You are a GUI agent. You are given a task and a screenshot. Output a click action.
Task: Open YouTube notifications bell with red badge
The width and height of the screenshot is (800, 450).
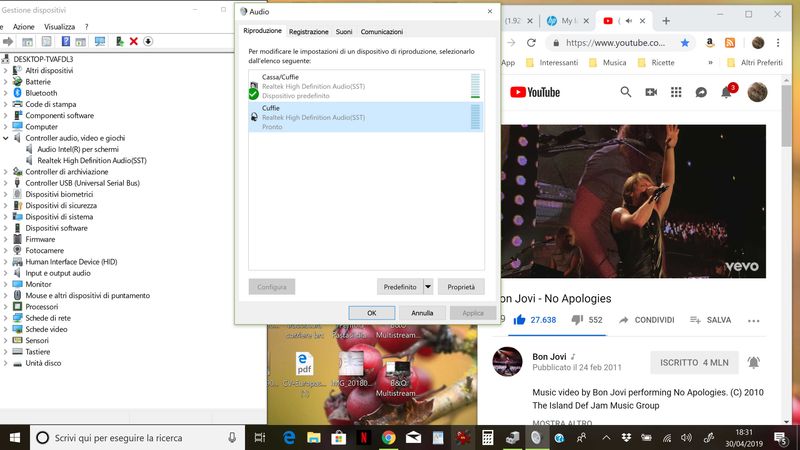coord(727,91)
